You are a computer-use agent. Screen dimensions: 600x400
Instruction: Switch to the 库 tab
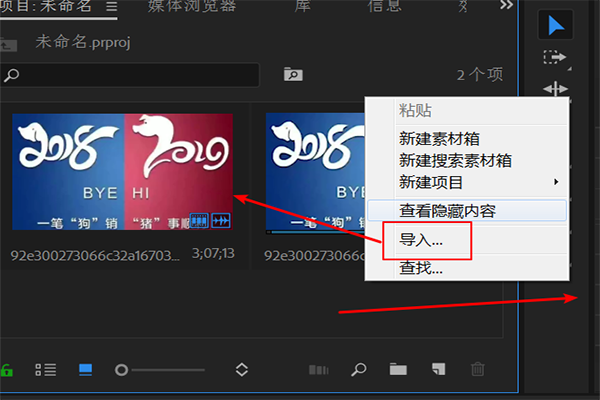[302, 6]
